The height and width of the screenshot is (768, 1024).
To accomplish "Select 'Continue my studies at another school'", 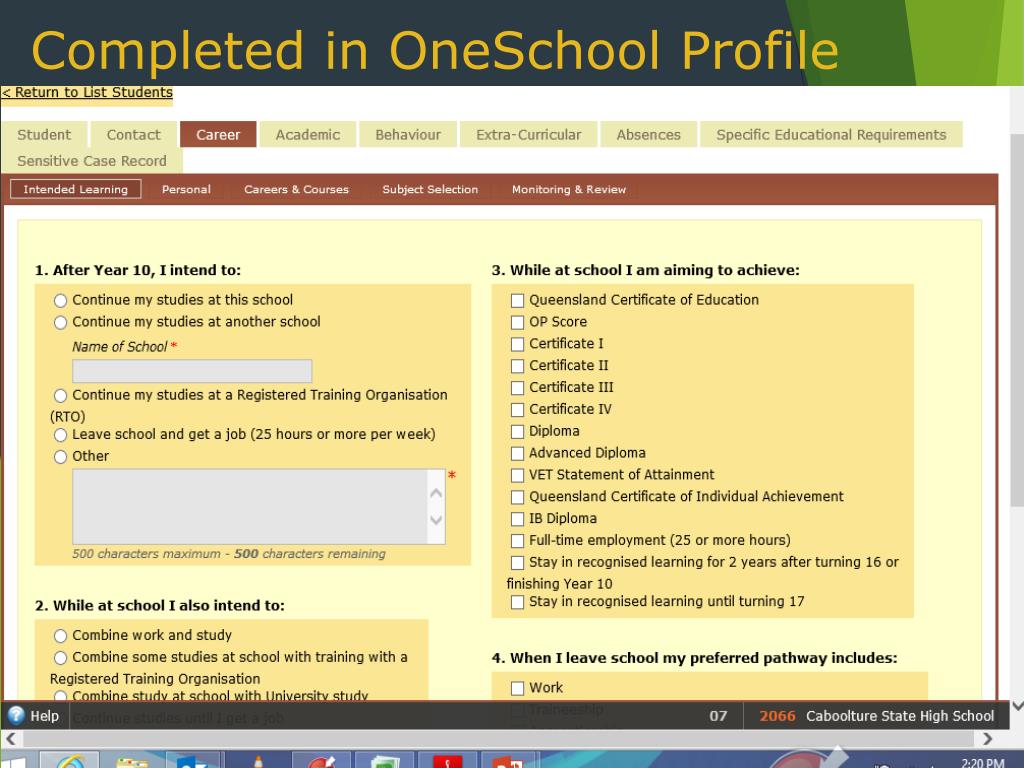I will tap(60, 322).
